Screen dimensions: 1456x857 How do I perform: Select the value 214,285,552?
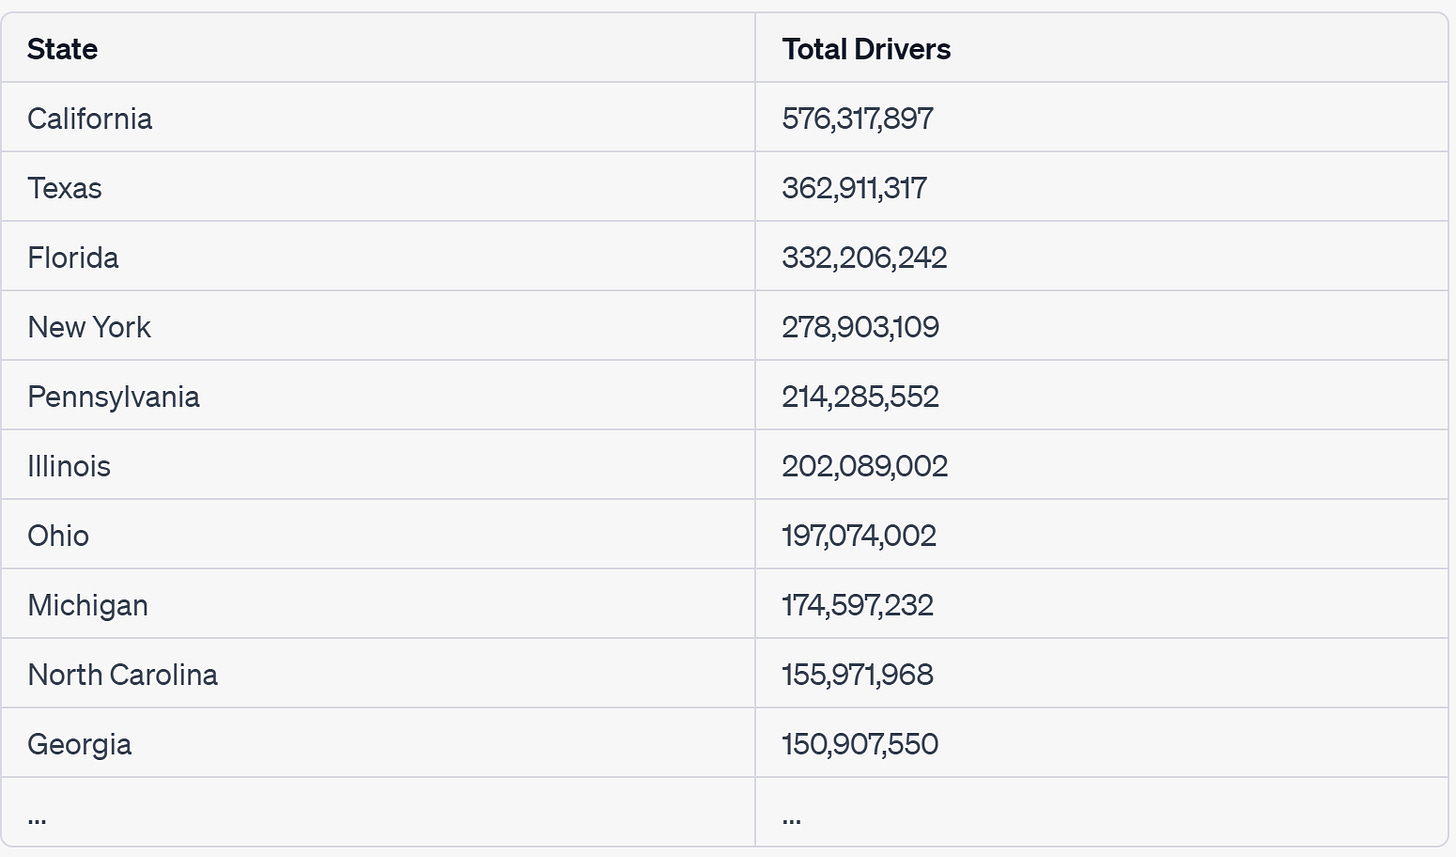tap(860, 396)
